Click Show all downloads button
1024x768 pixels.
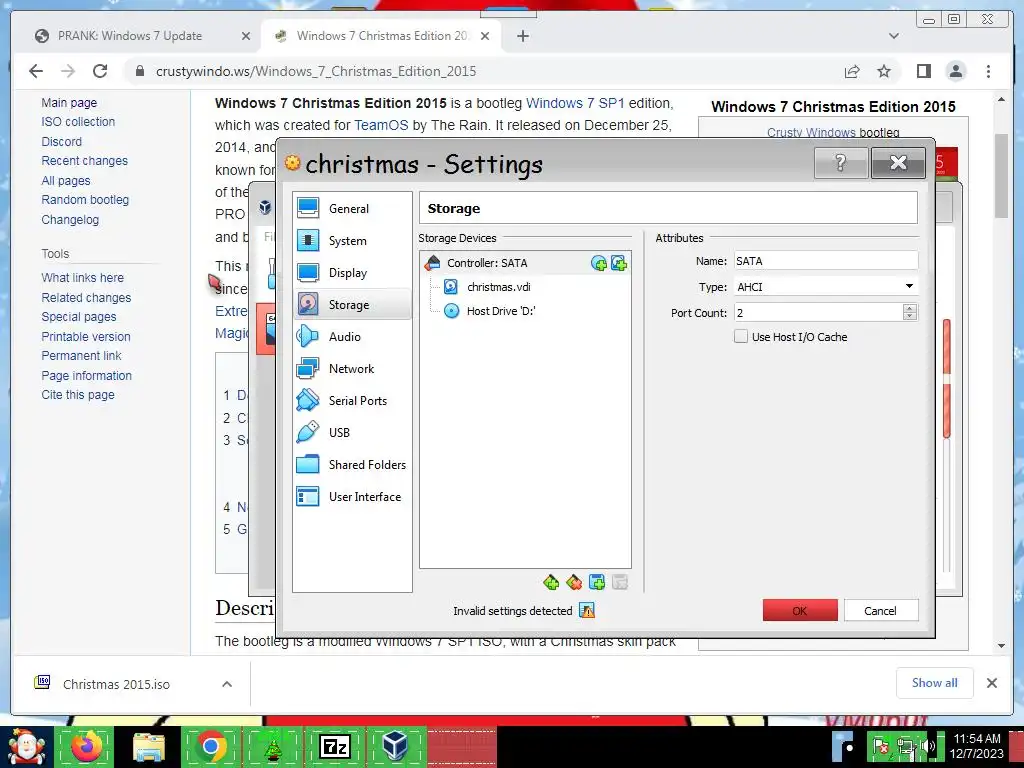(x=935, y=682)
